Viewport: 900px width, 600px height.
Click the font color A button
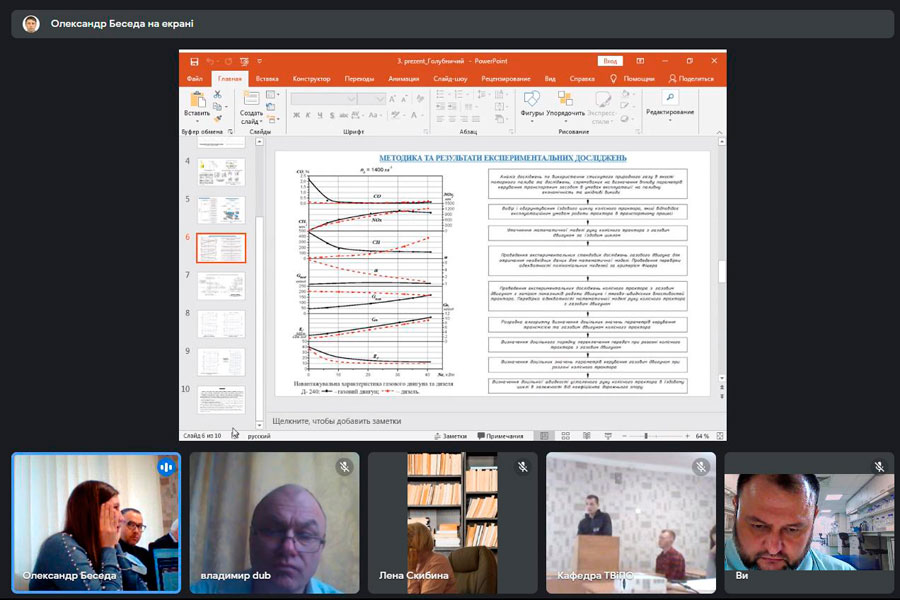tap(414, 115)
